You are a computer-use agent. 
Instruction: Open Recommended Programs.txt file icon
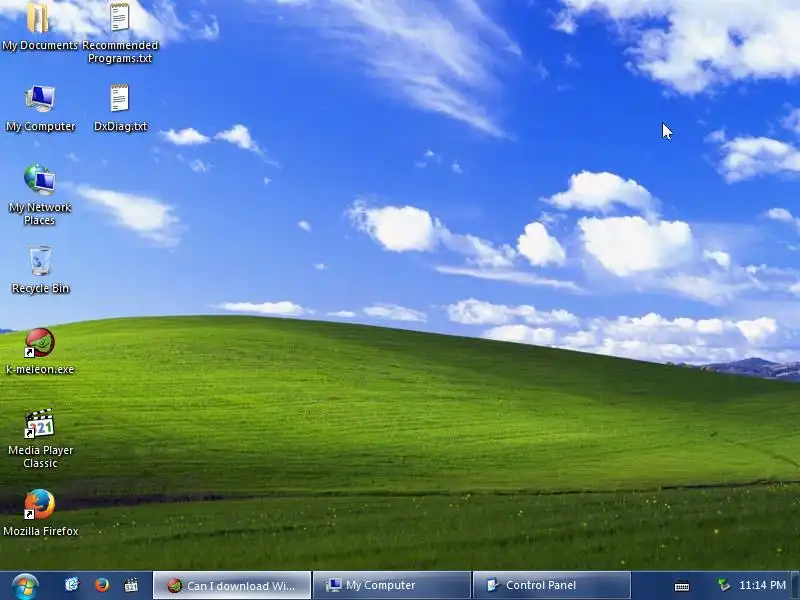coord(120,33)
